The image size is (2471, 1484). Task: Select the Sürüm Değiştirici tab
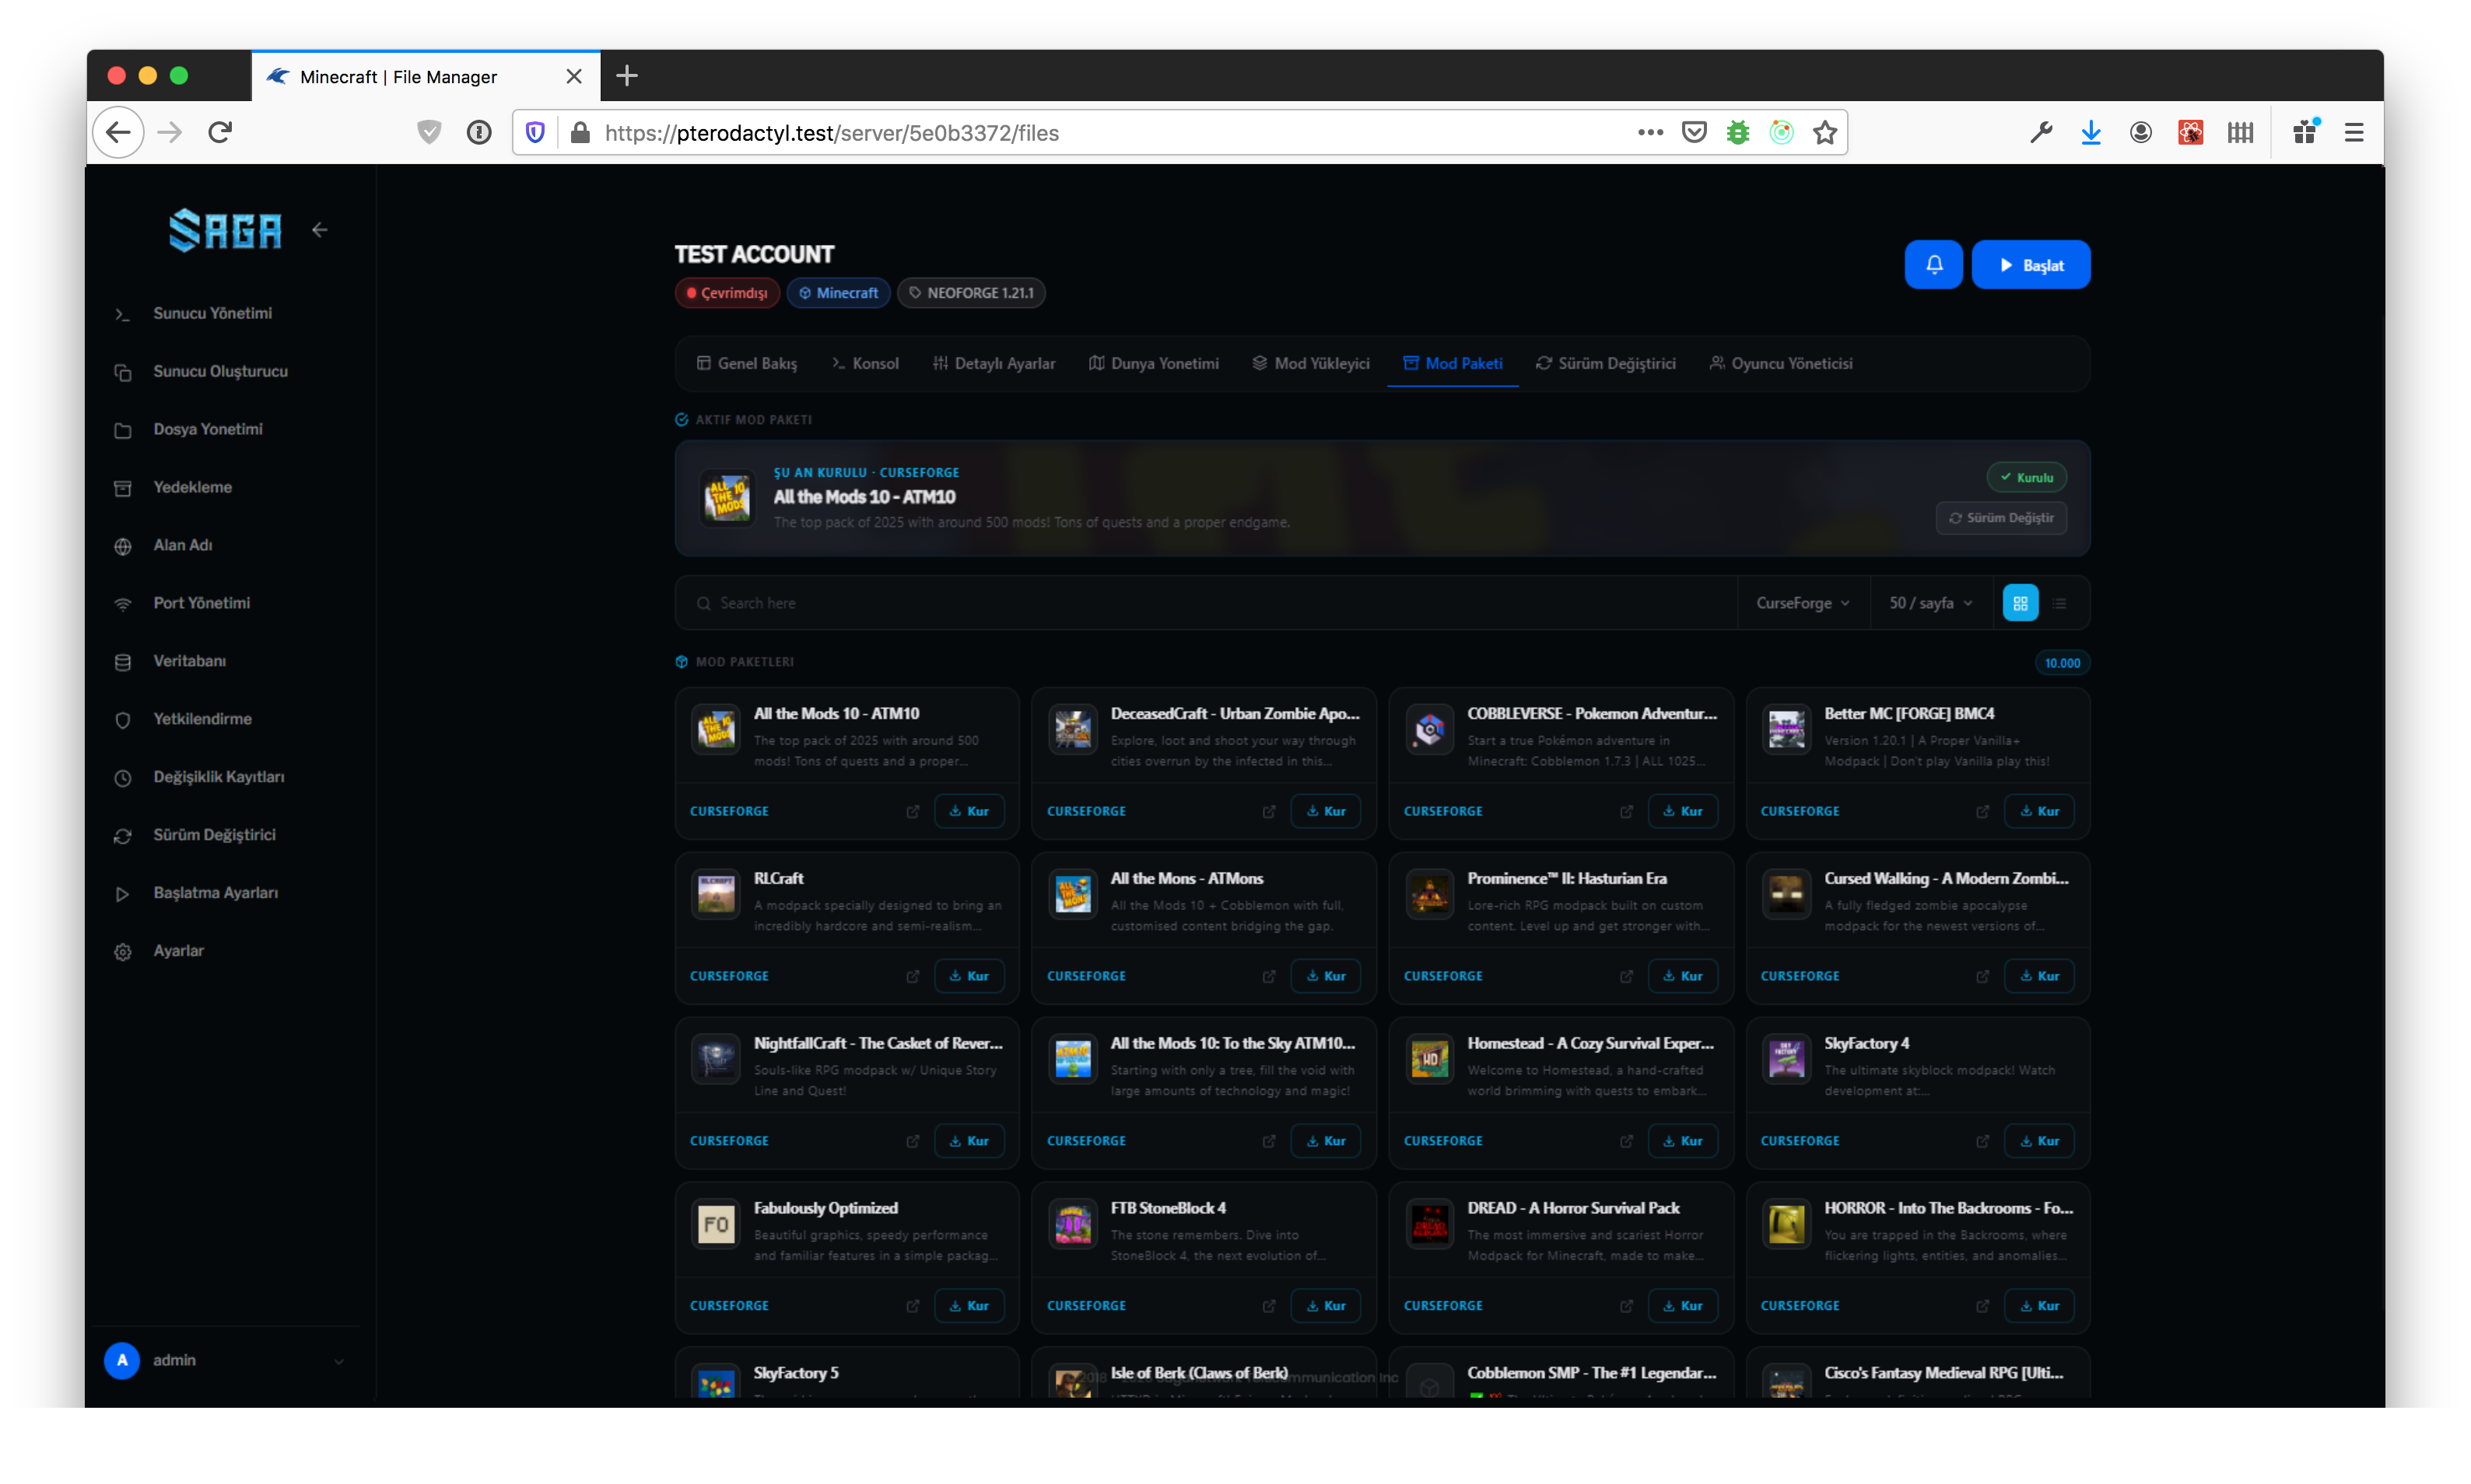[1605, 363]
